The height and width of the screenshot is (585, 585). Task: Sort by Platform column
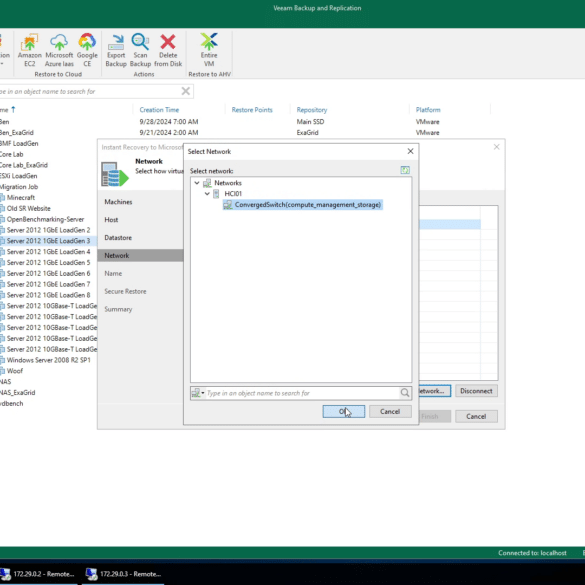[428, 110]
